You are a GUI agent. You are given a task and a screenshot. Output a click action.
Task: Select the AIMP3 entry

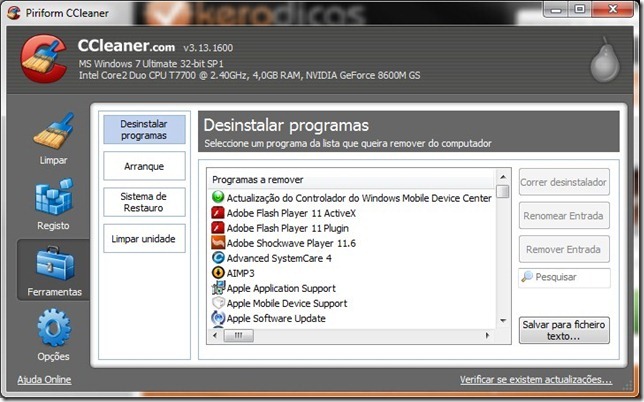coord(233,273)
